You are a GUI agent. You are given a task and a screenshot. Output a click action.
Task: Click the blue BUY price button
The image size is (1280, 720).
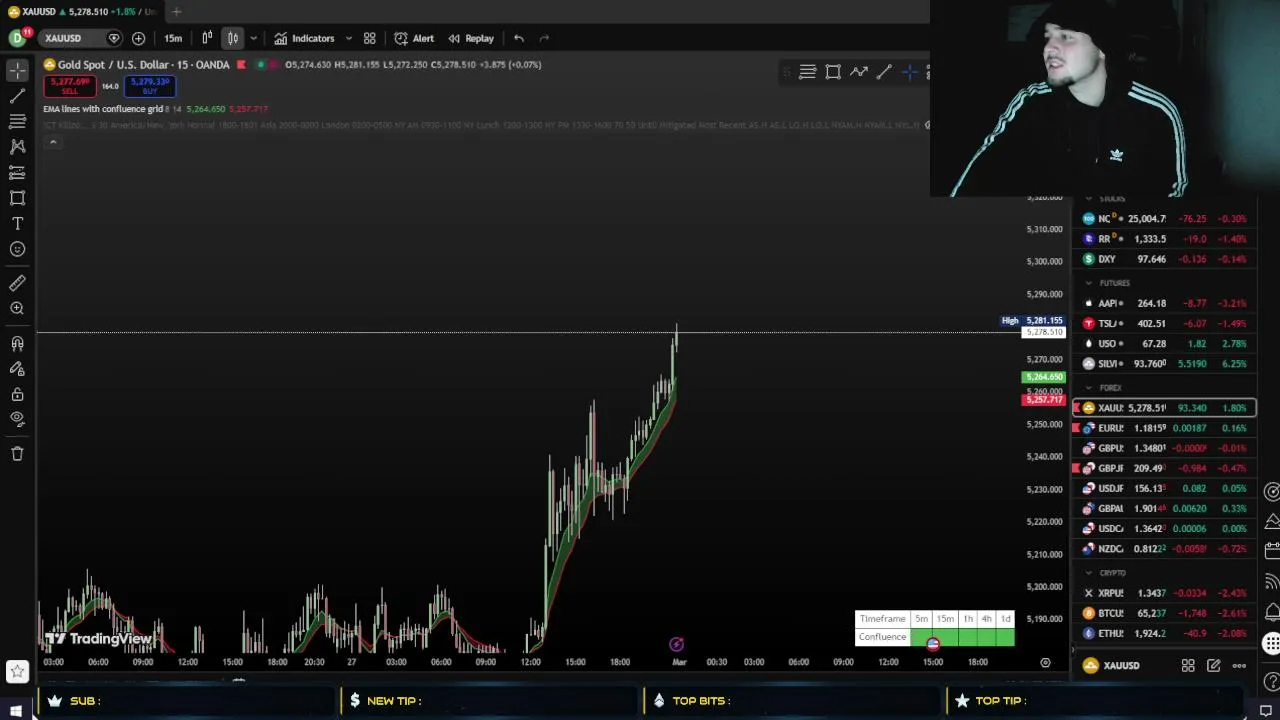149,87
